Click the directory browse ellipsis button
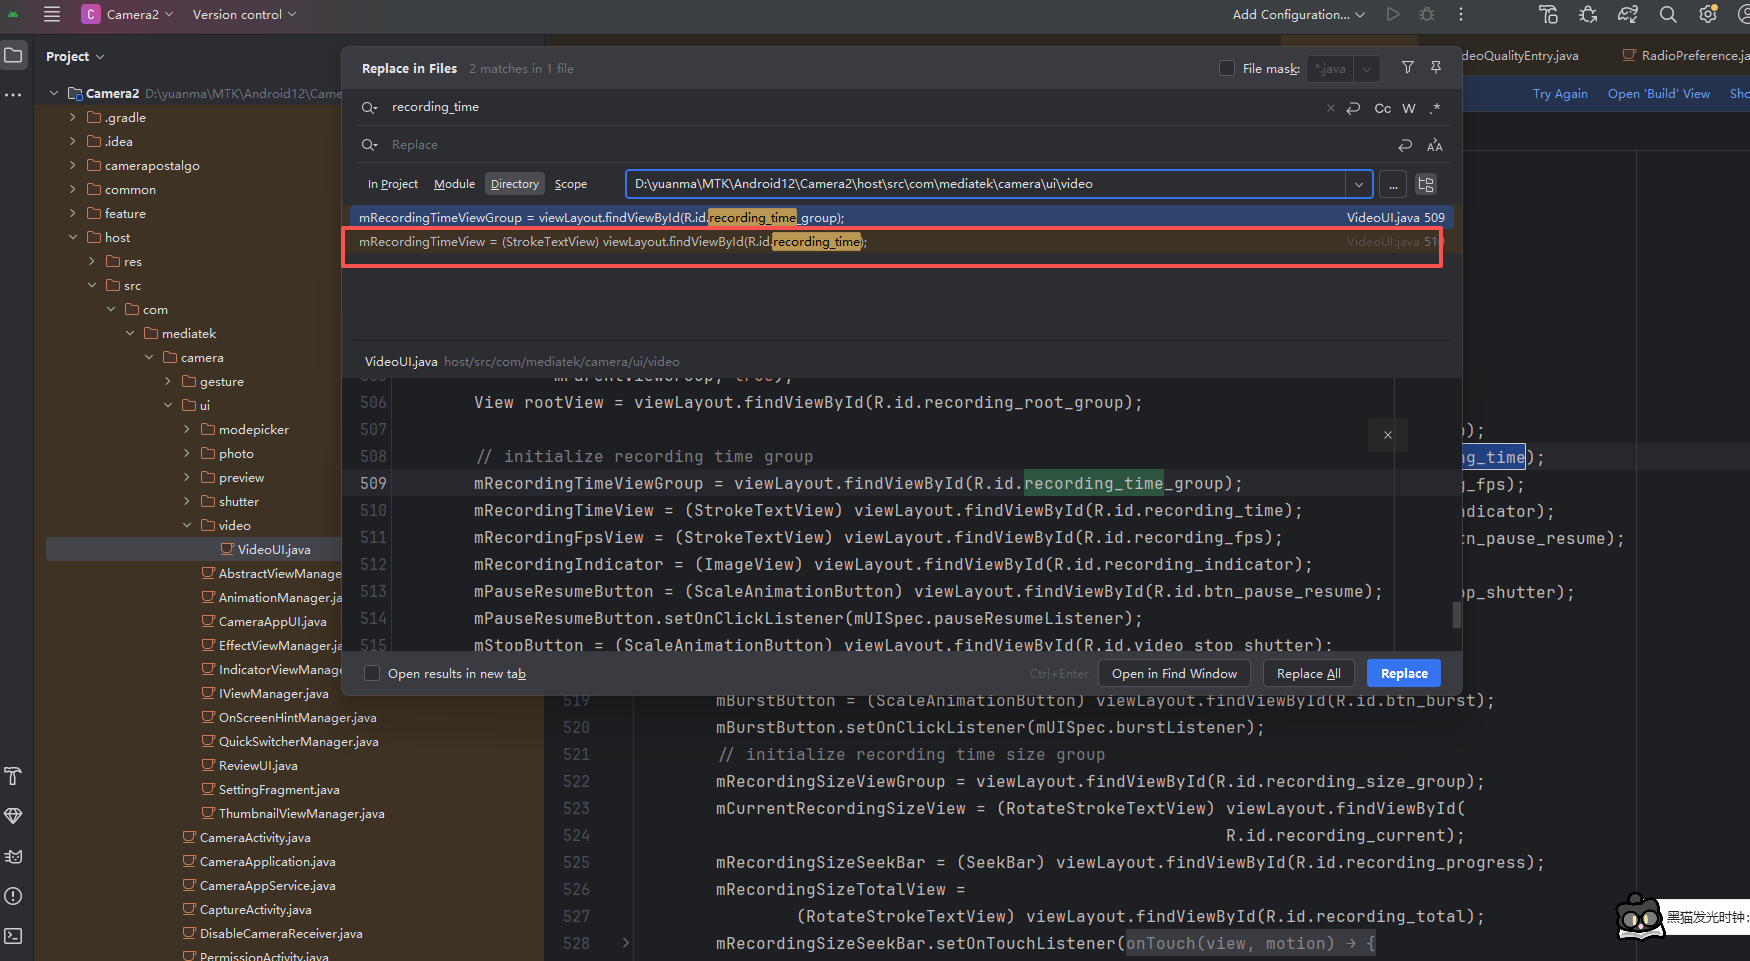1750x961 pixels. click(x=1393, y=185)
